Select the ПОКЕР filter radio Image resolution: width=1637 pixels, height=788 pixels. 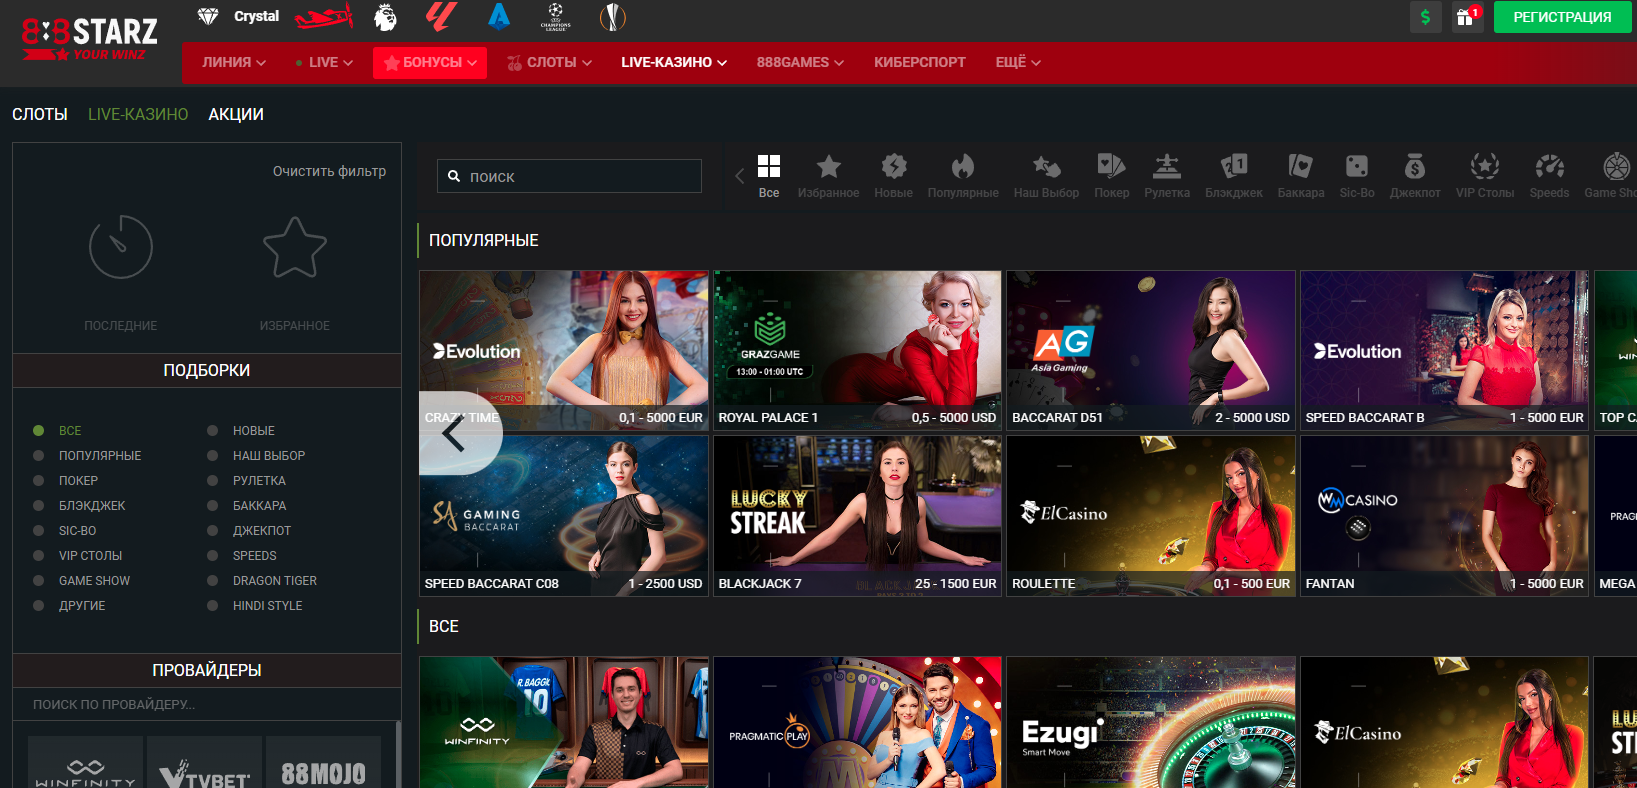pos(39,481)
